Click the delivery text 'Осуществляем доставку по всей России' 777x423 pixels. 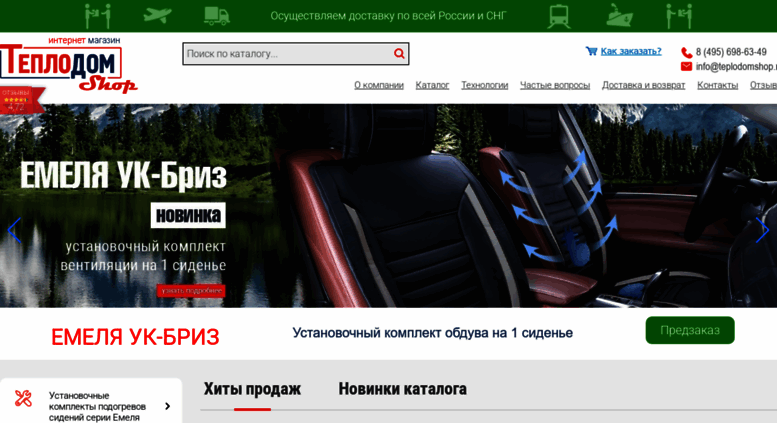(x=388, y=16)
